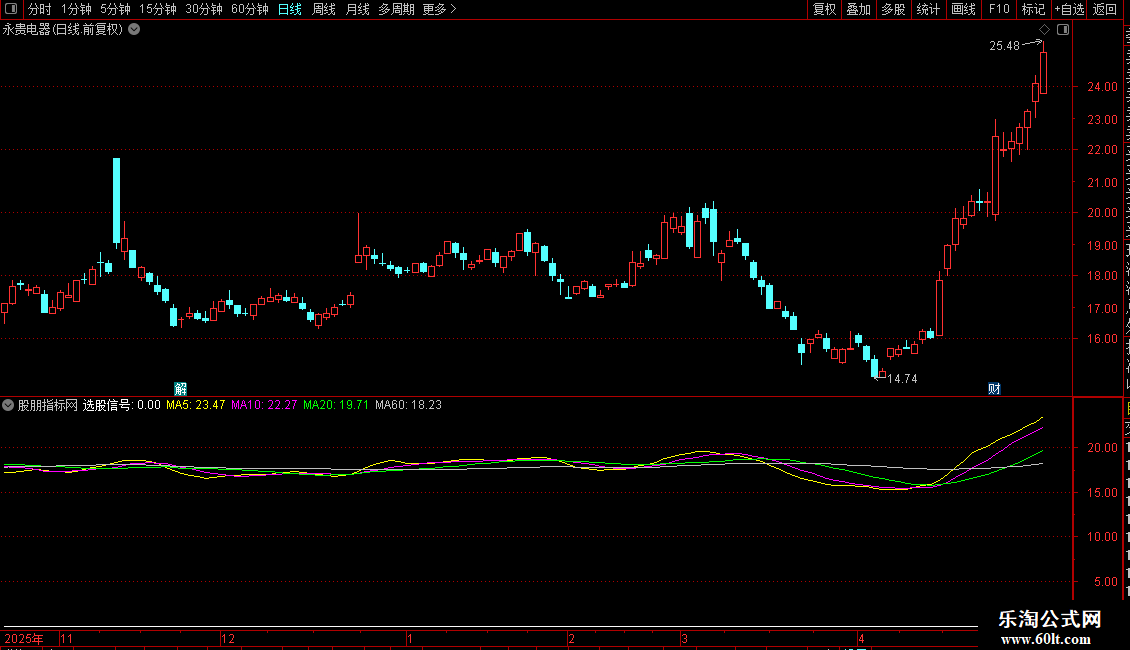Image resolution: width=1130 pixels, height=650 pixels.
Task: Switch to 周线 weekly chart
Action: click(x=324, y=9)
